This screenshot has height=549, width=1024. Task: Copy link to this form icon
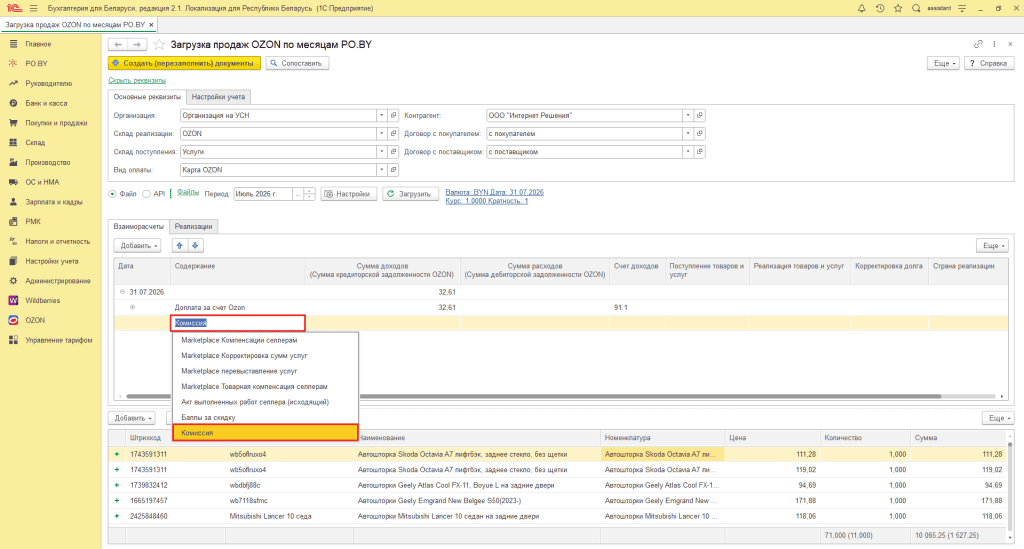click(x=978, y=44)
